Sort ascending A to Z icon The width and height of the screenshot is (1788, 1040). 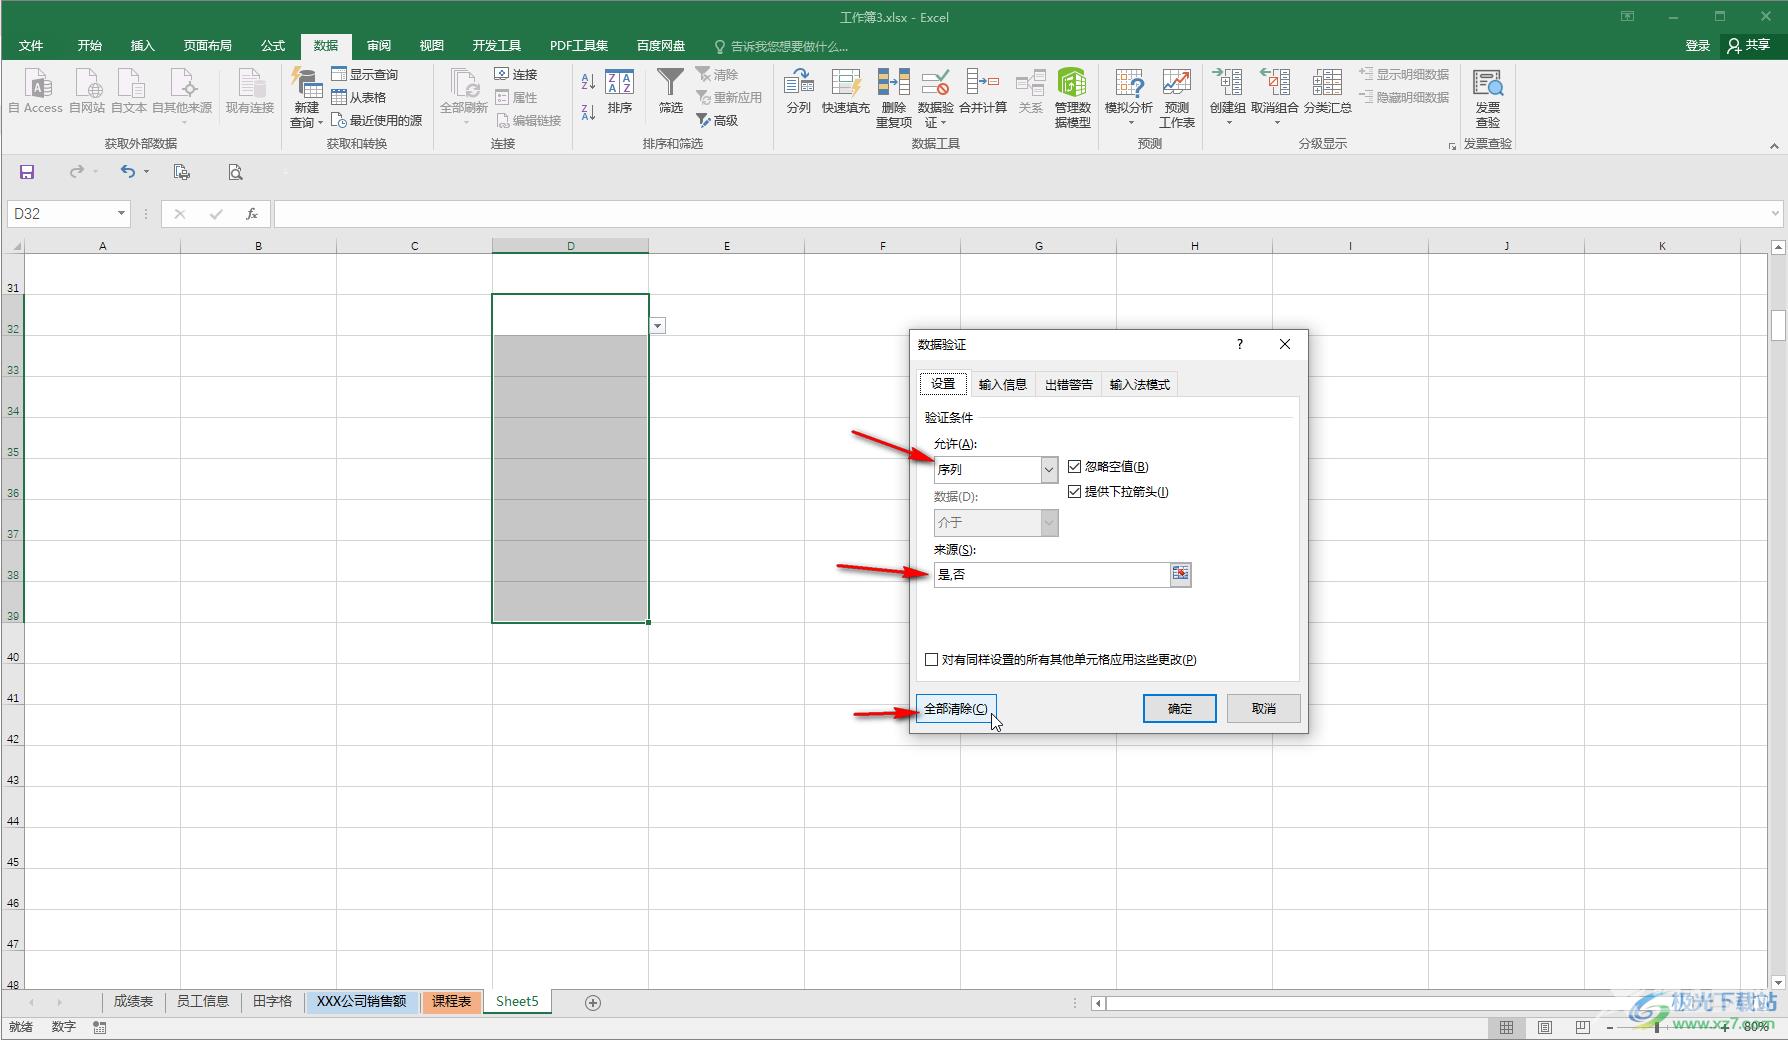pyautogui.click(x=588, y=81)
